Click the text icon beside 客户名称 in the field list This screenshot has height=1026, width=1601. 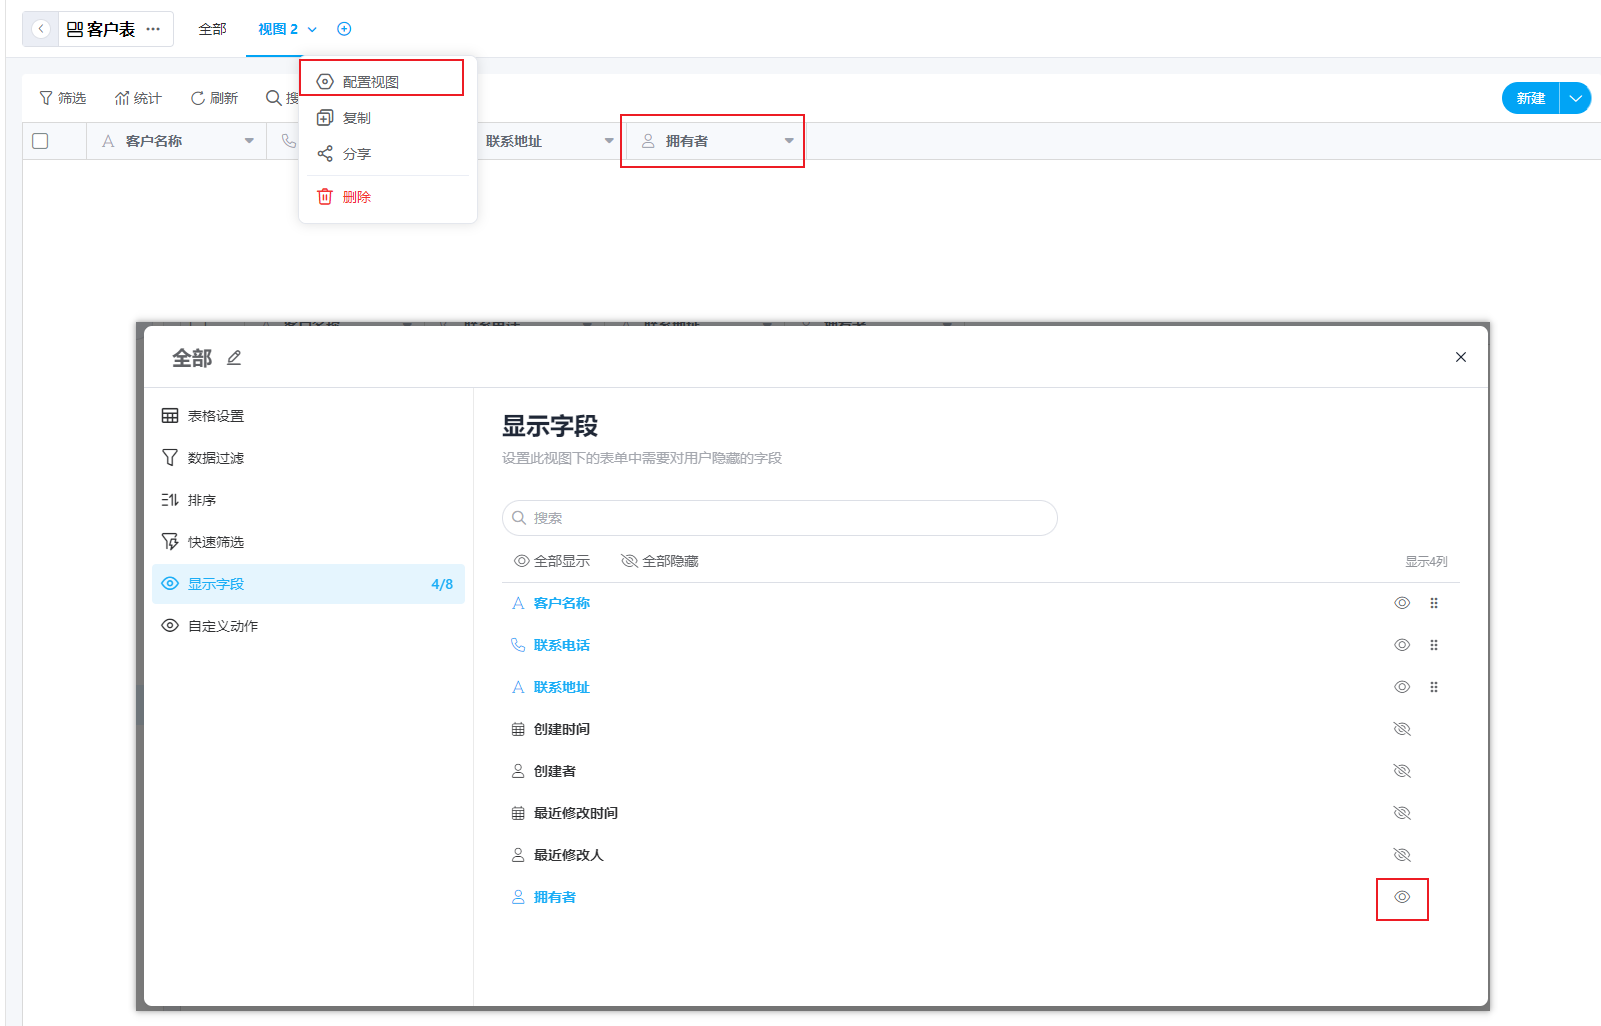tap(518, 603)
